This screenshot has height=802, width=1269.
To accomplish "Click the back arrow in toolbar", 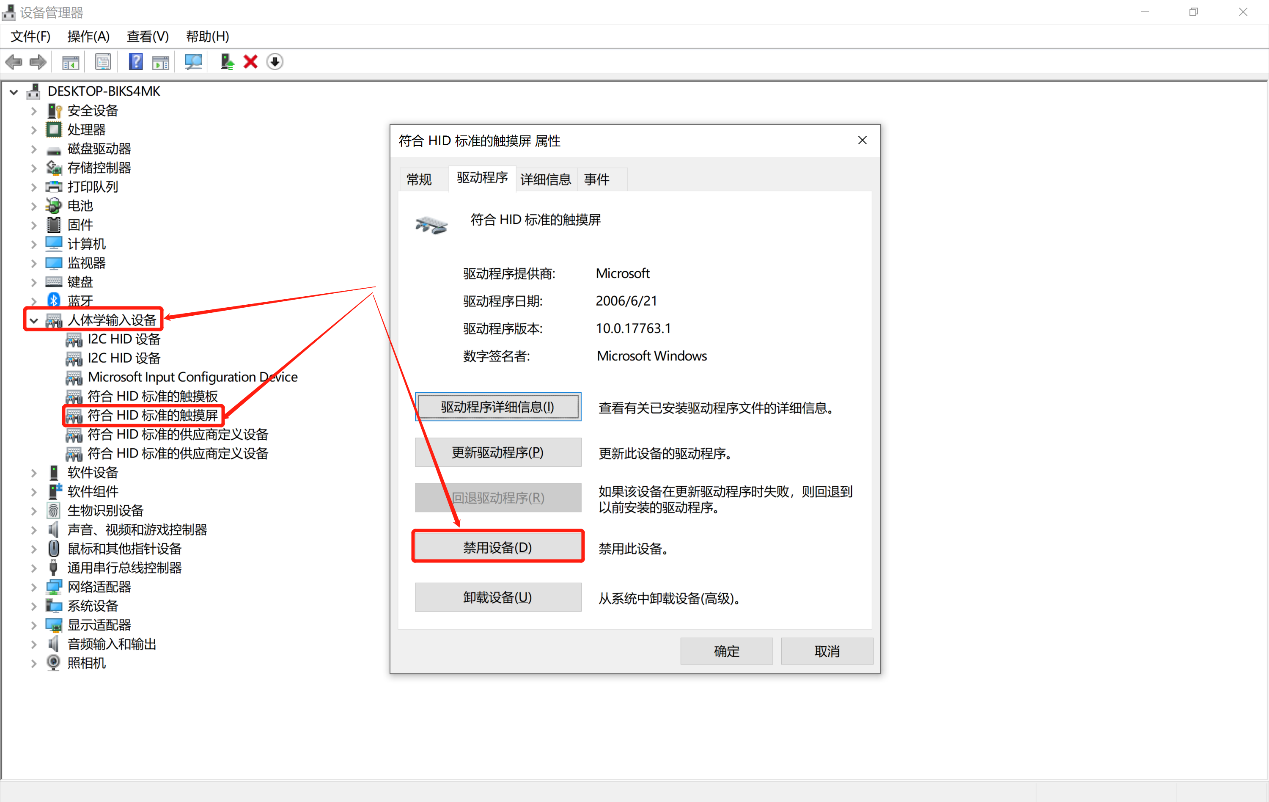I will coord(14,62).
